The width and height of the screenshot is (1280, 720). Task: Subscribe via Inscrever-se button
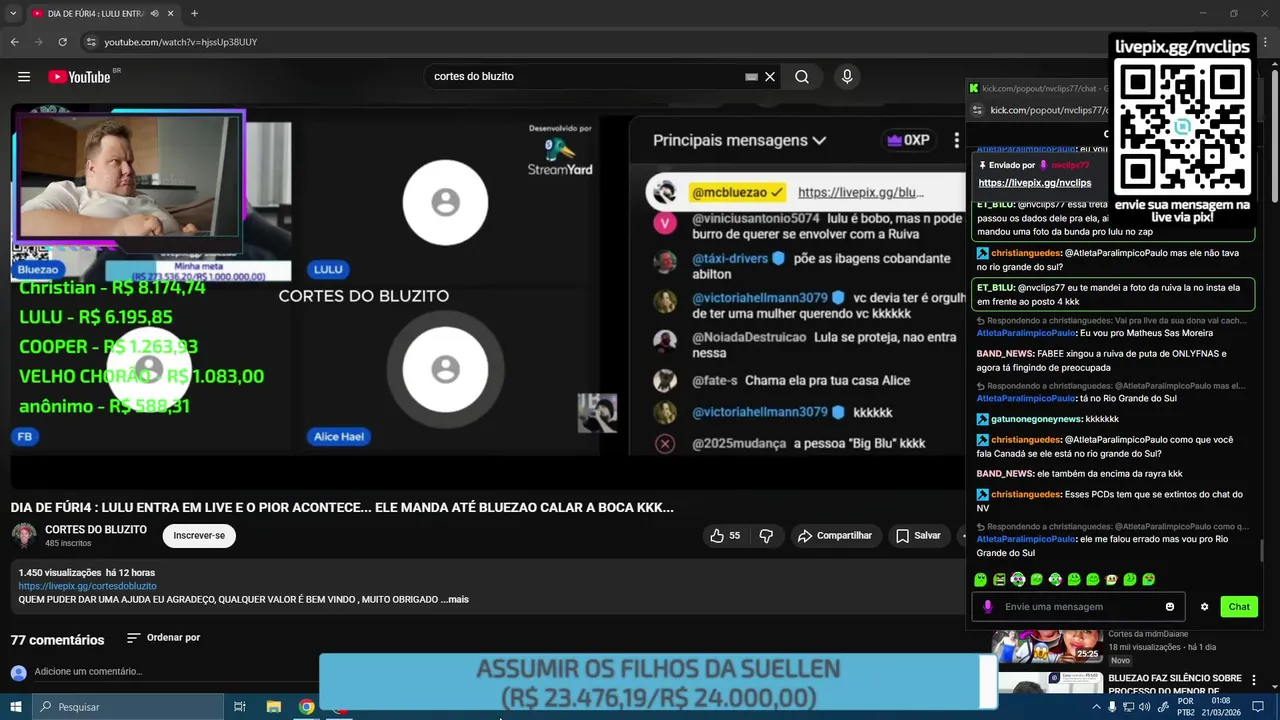point(199,536)
